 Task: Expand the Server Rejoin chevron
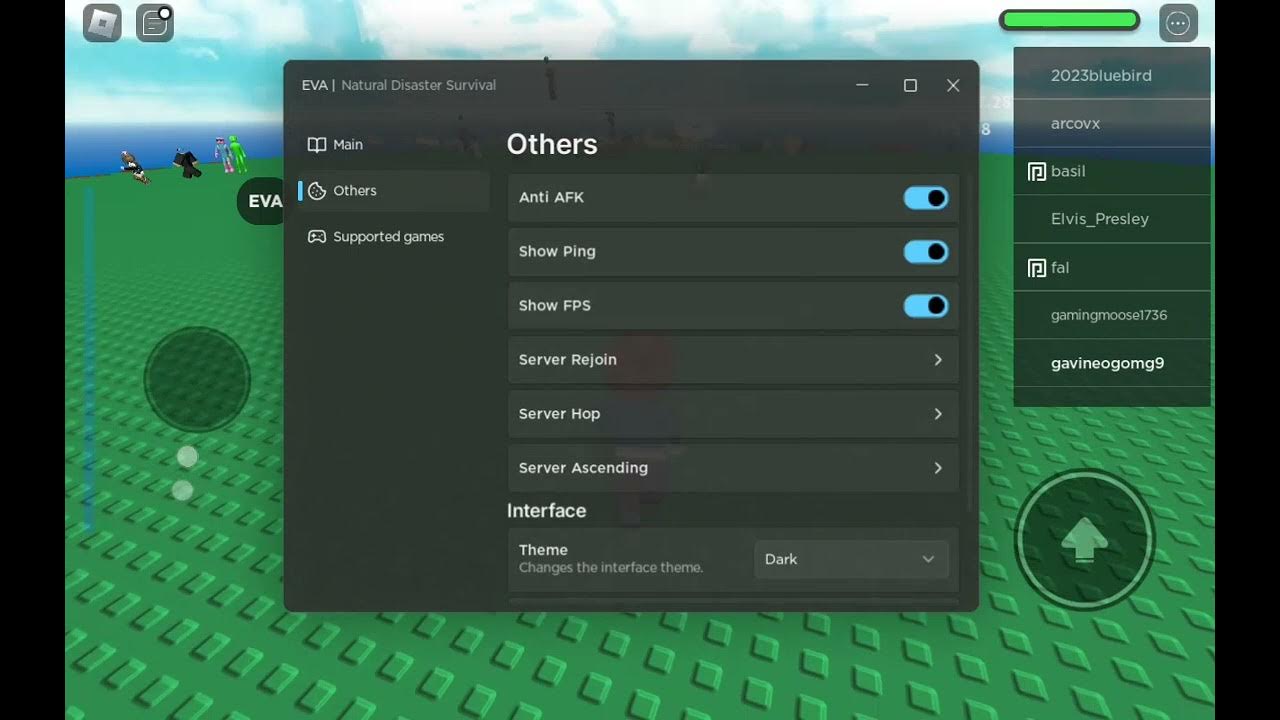[x=938, y=360]
